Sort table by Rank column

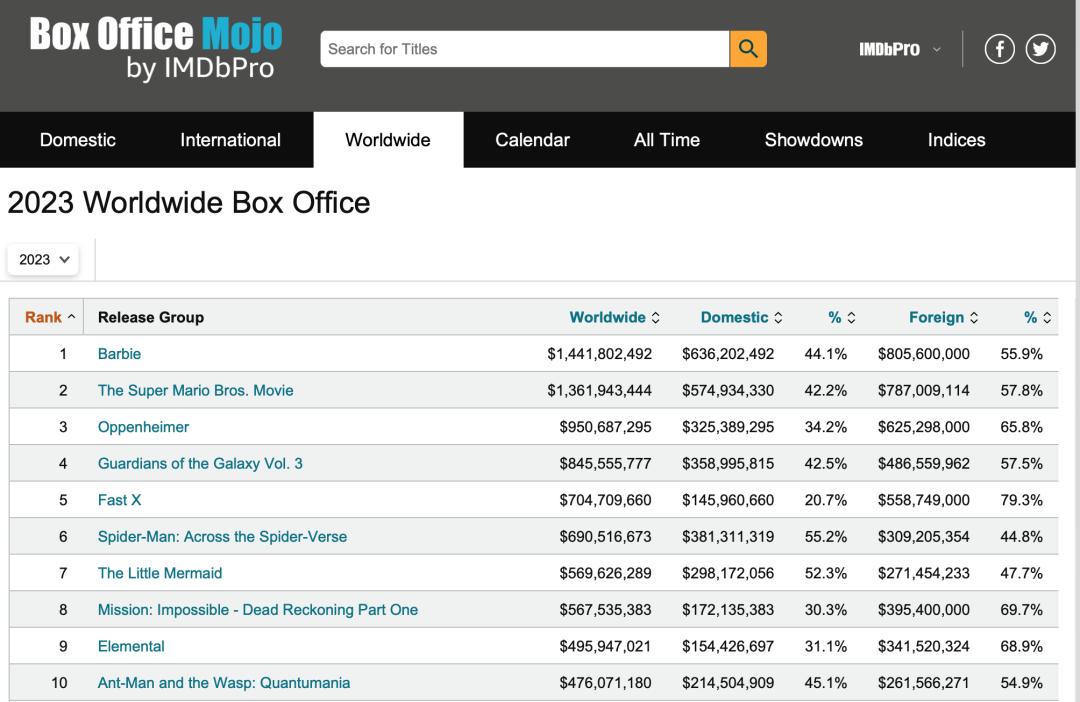point(50,317)
